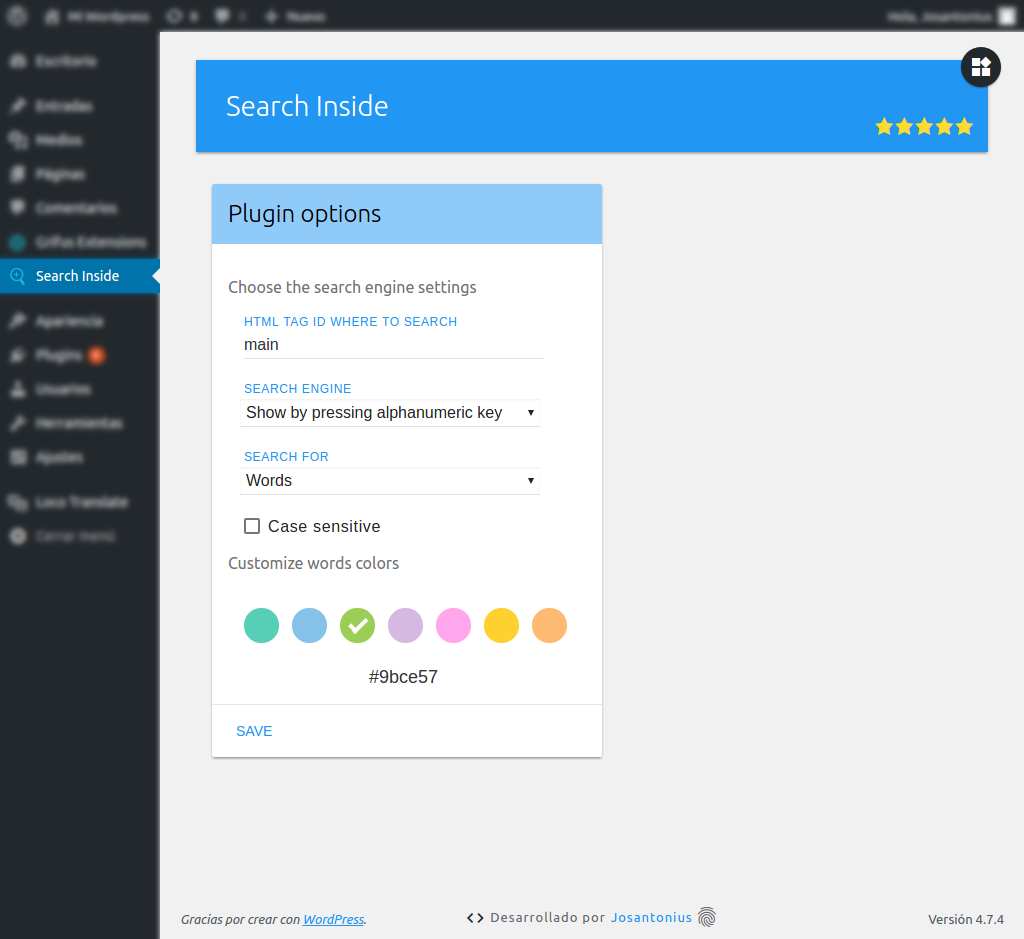Choose the lavender purple color swatch
Viewport: 1024px width, 939px height.
pos(406,626)
